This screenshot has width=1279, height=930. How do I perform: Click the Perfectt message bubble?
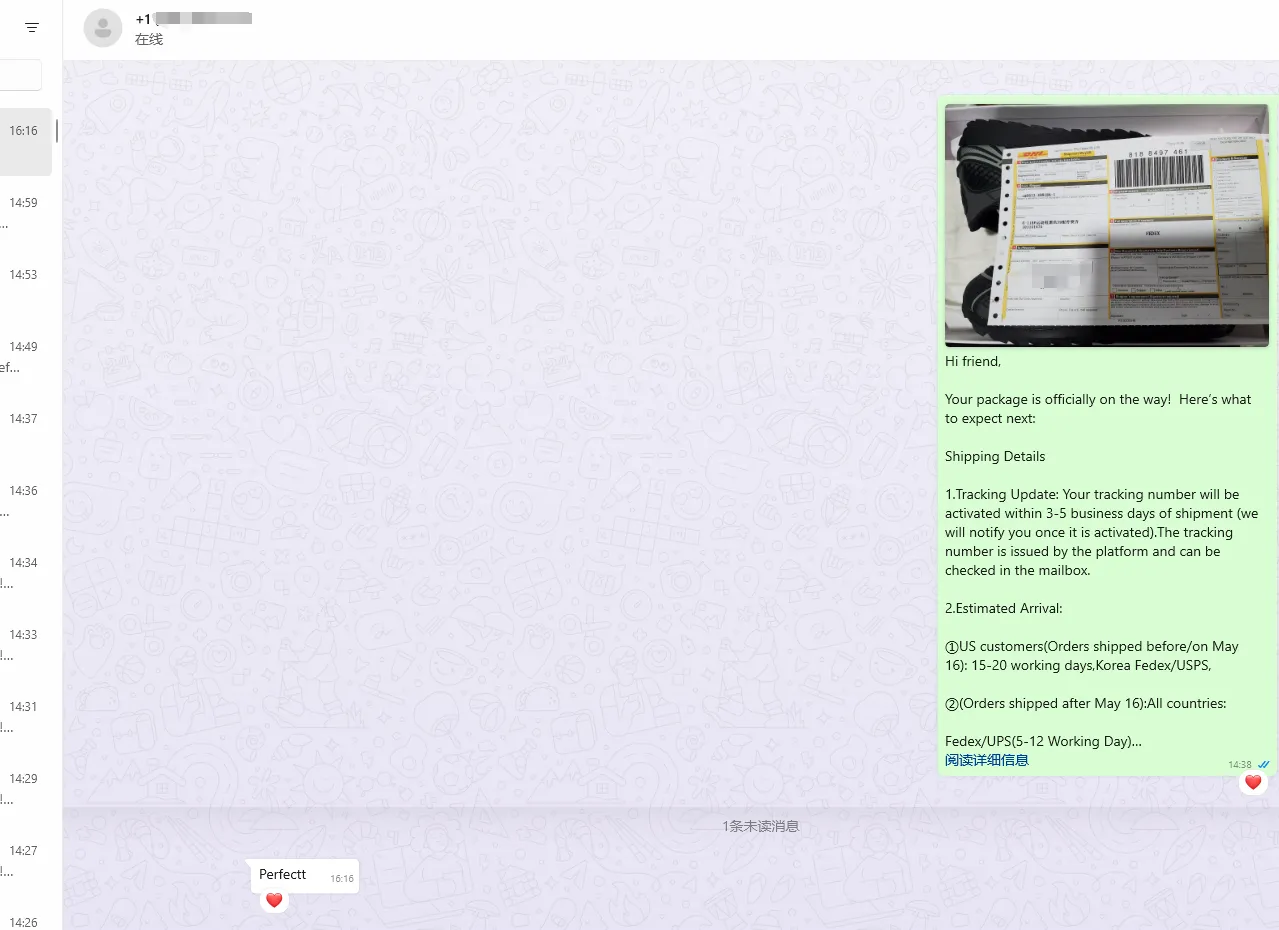click(x=304, y=876)
